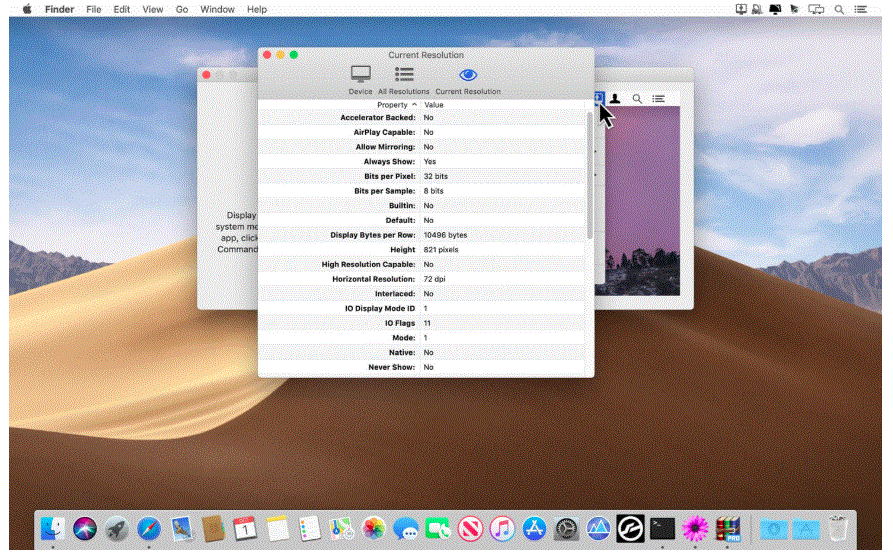Open Terminal from the Dock
The image size is (893, 559).
(662, 528)
